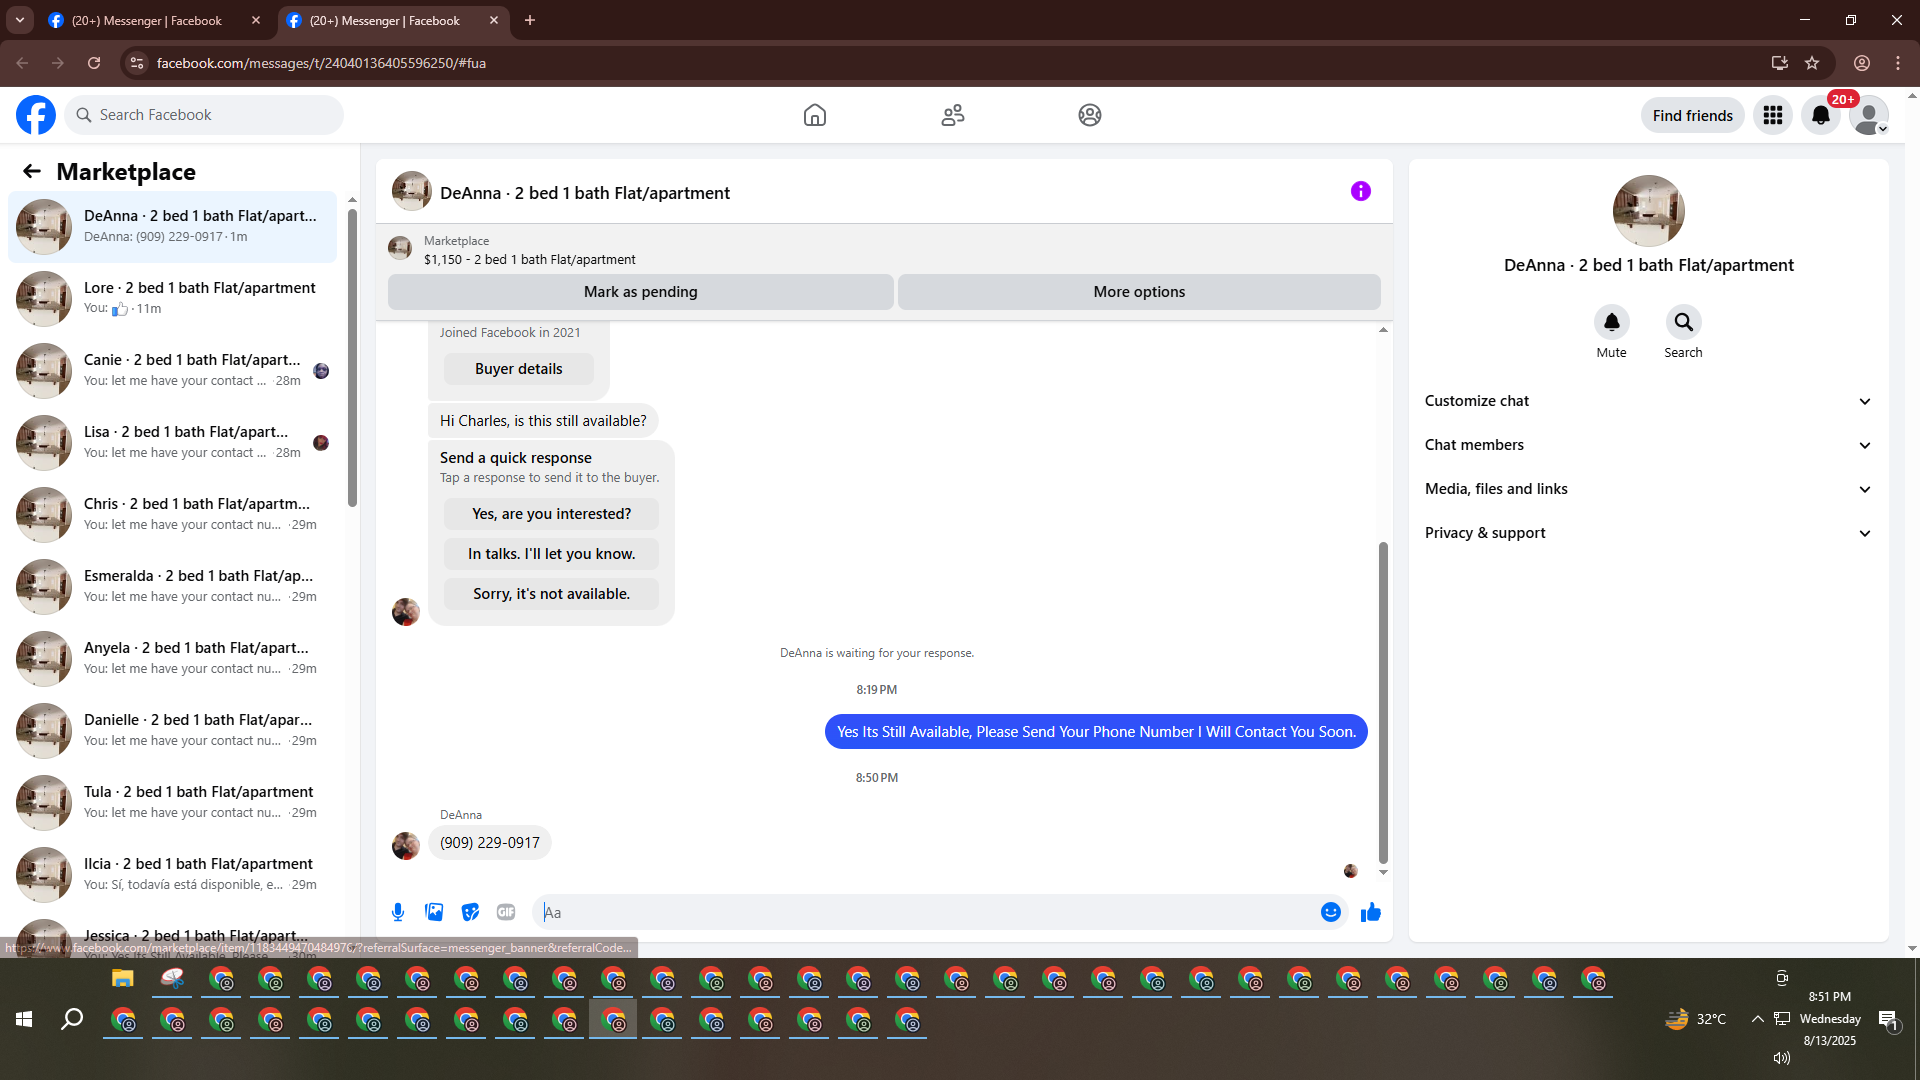Bookmark this page with star icon
The height and width of the screenshot is (1080, 1920).
[1812, 63]
